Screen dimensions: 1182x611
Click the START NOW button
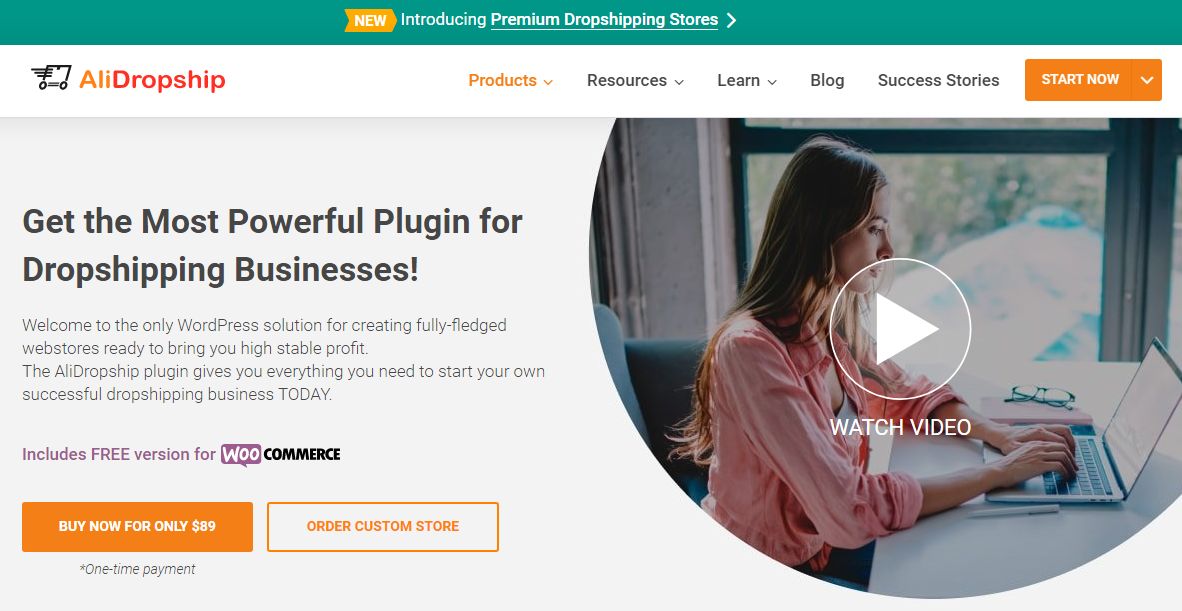point(1079,80)
